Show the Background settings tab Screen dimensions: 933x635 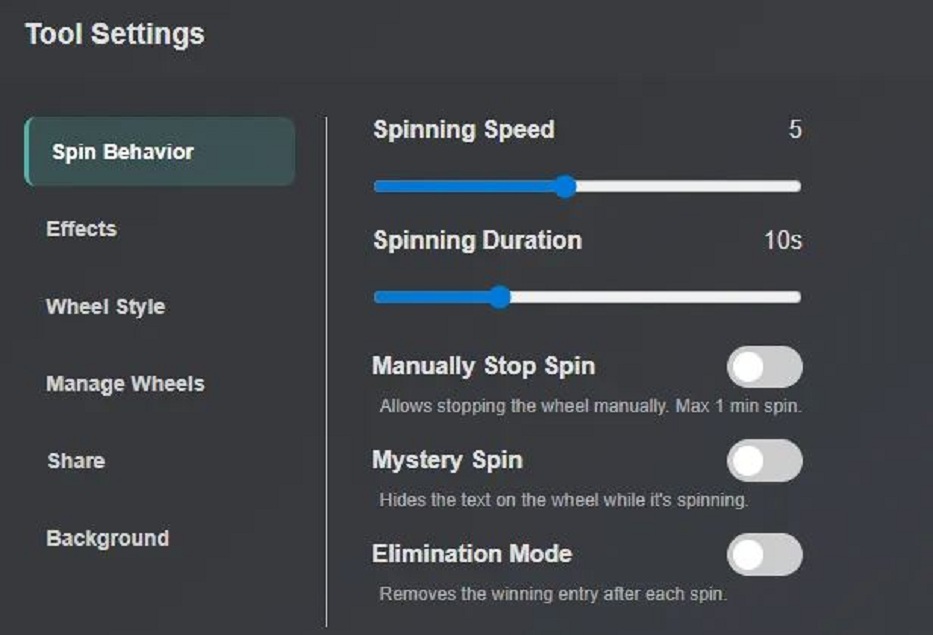107,538
